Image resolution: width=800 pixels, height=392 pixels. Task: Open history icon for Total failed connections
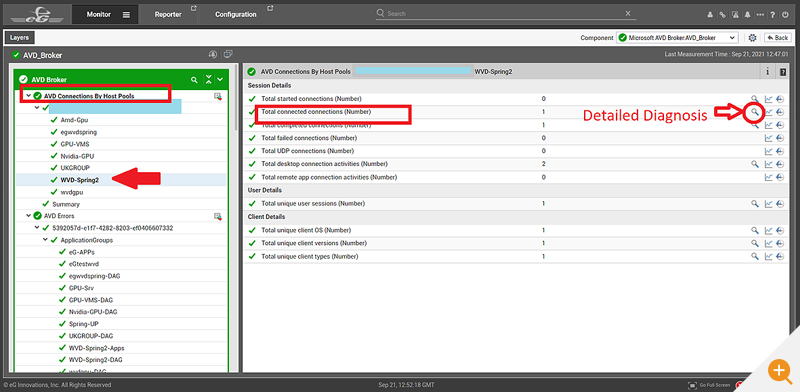click(x=780, y=138)
